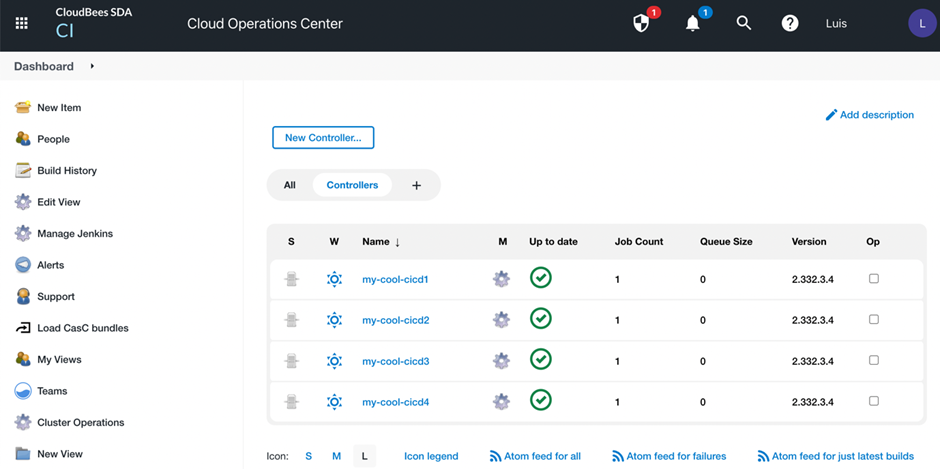Viewport: 940px width, 469px height.
Task: Open the my-cool-cicd1 controller link
Action: click(396, 279)
